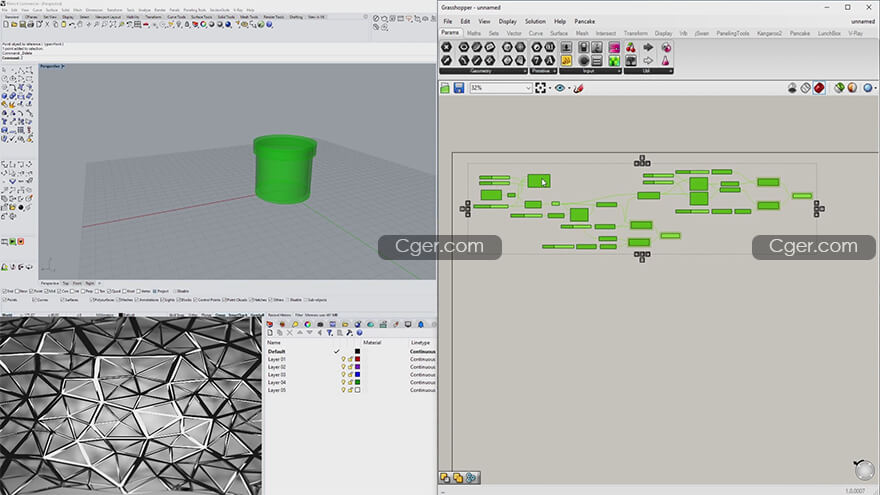Image resolution: width=880 pixels, height=495 pixels.
Task: Toggle the Quad osnap checkbox
Action: [109, 291]
